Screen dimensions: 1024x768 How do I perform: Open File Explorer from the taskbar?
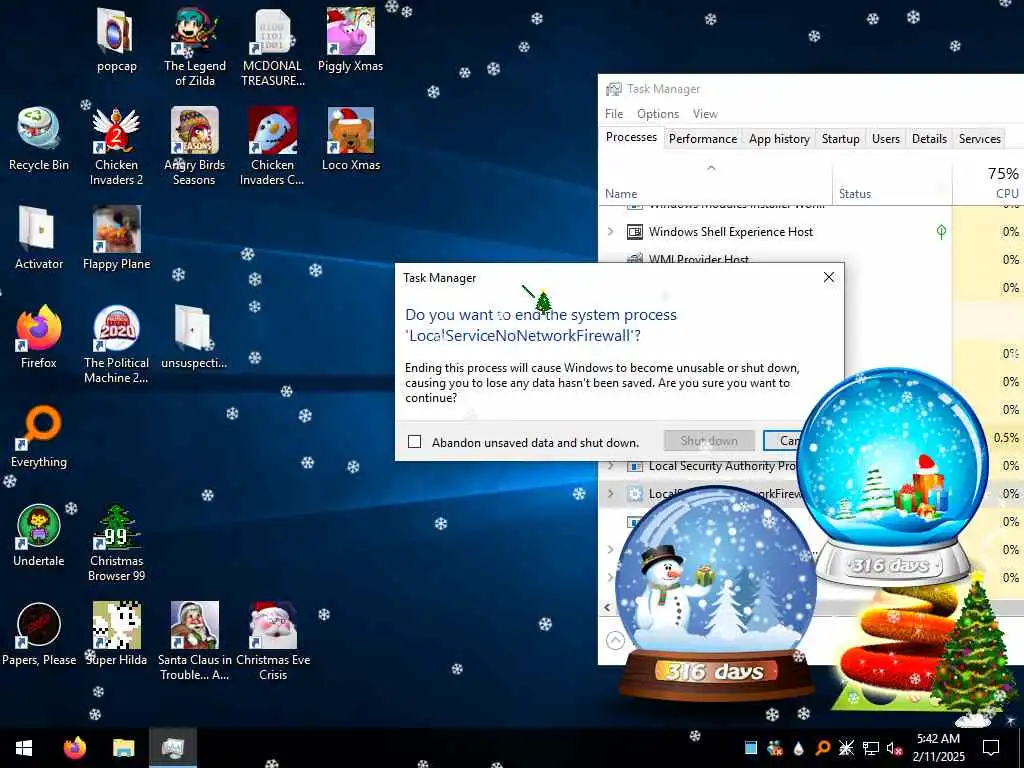coord(123,747)
